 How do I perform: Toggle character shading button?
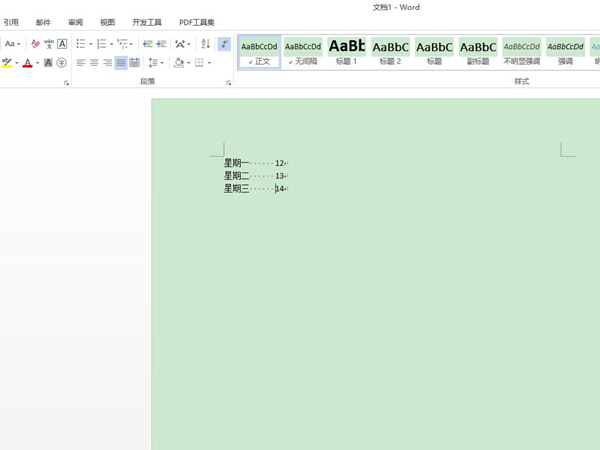47,63
